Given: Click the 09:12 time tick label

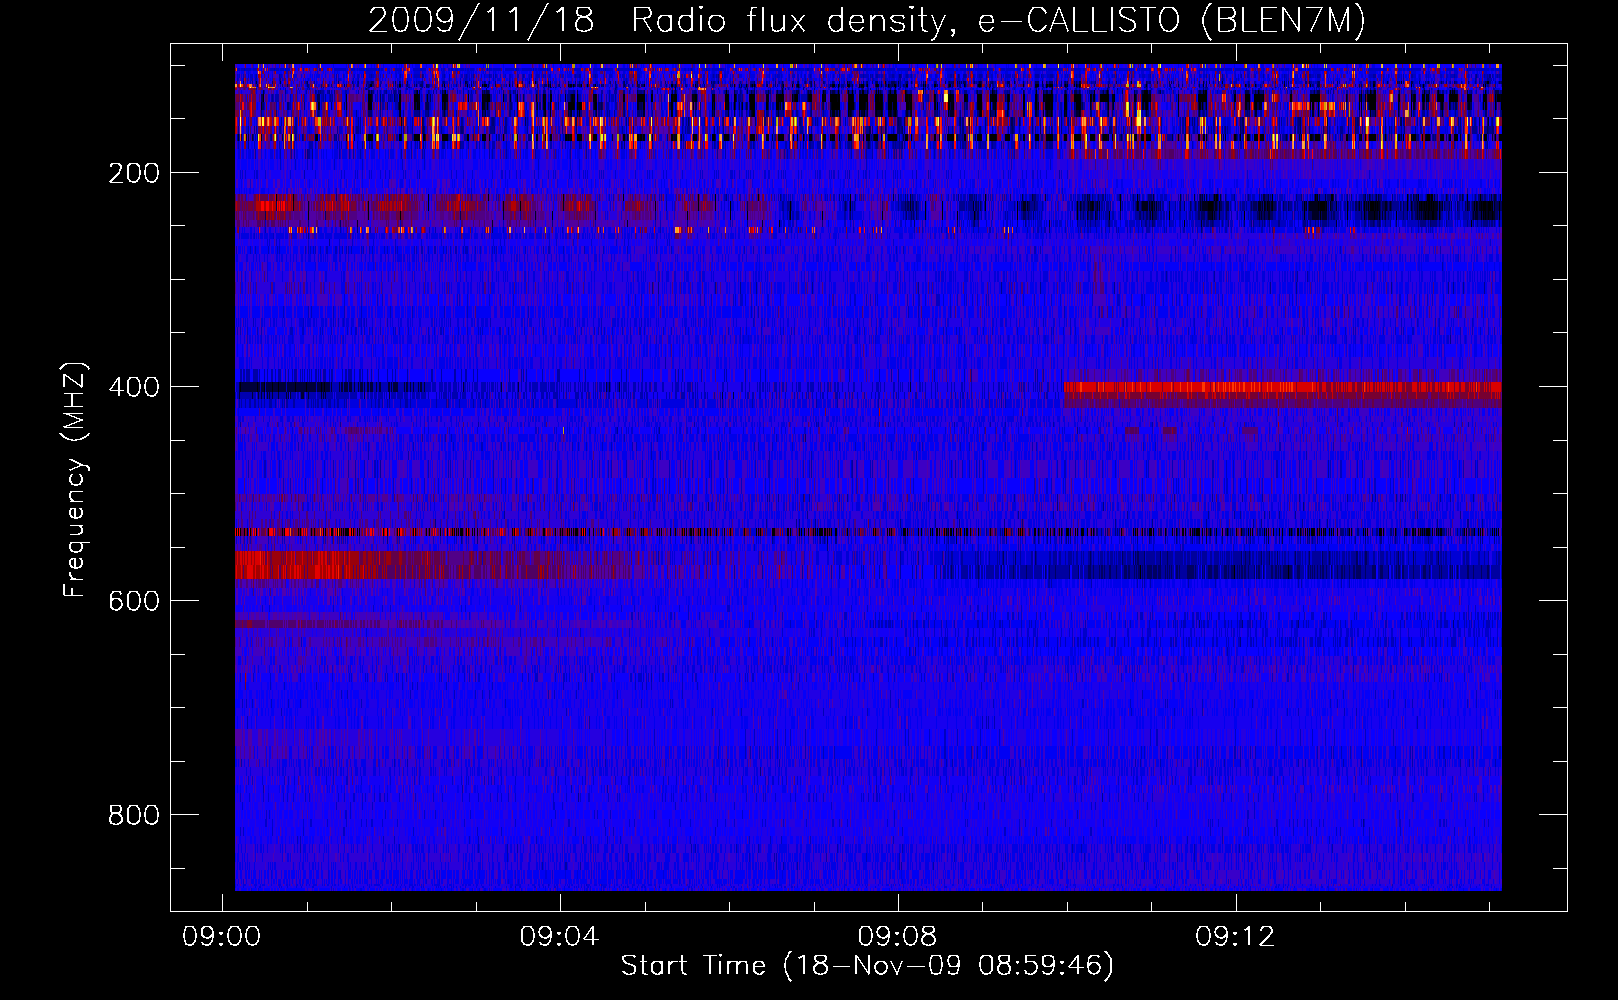Looking at the screenshot, I should [x=1235, y=936].
